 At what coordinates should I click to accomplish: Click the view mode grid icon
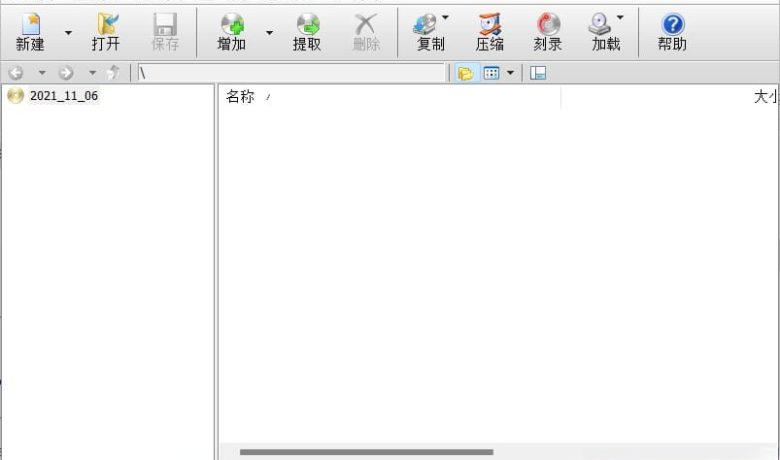[x=491, y=73]
